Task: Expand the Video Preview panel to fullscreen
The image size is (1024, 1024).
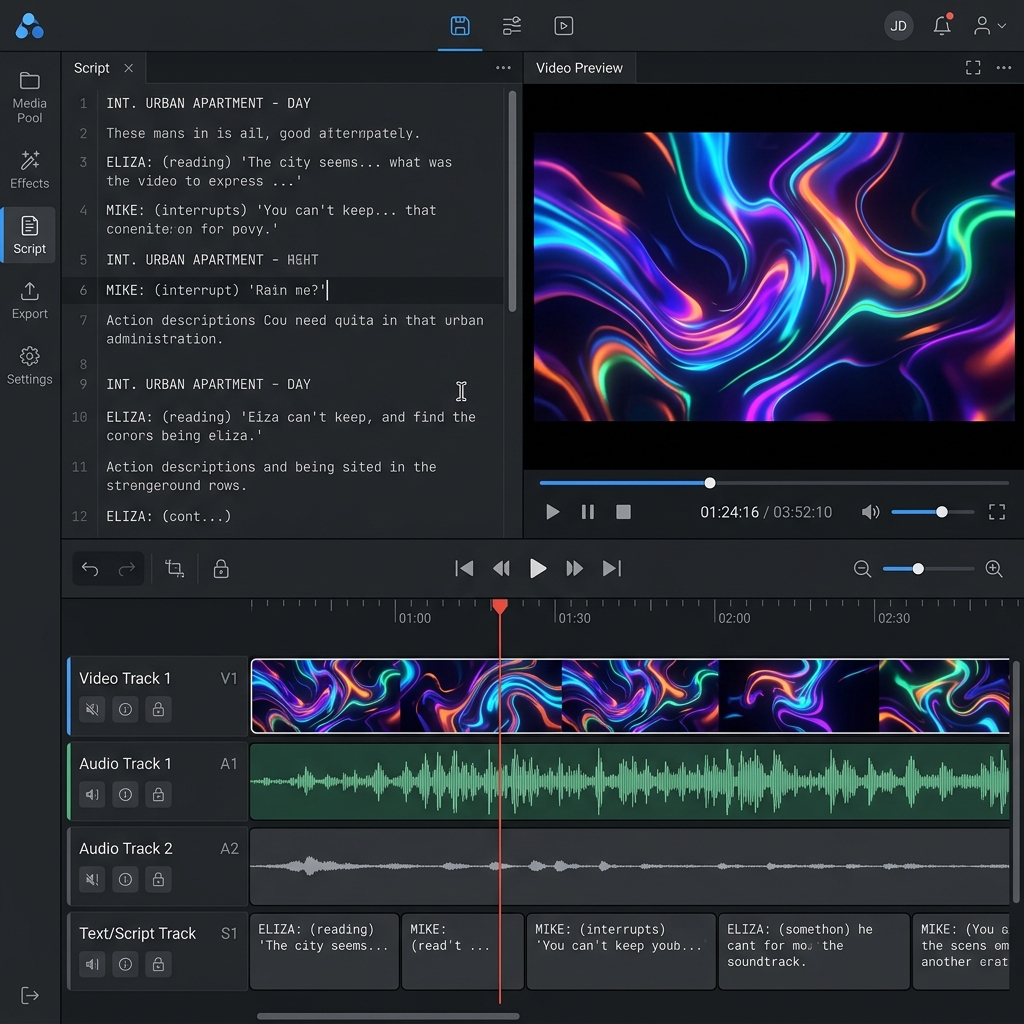Action: pyautogui.click(x=972, y=68)
